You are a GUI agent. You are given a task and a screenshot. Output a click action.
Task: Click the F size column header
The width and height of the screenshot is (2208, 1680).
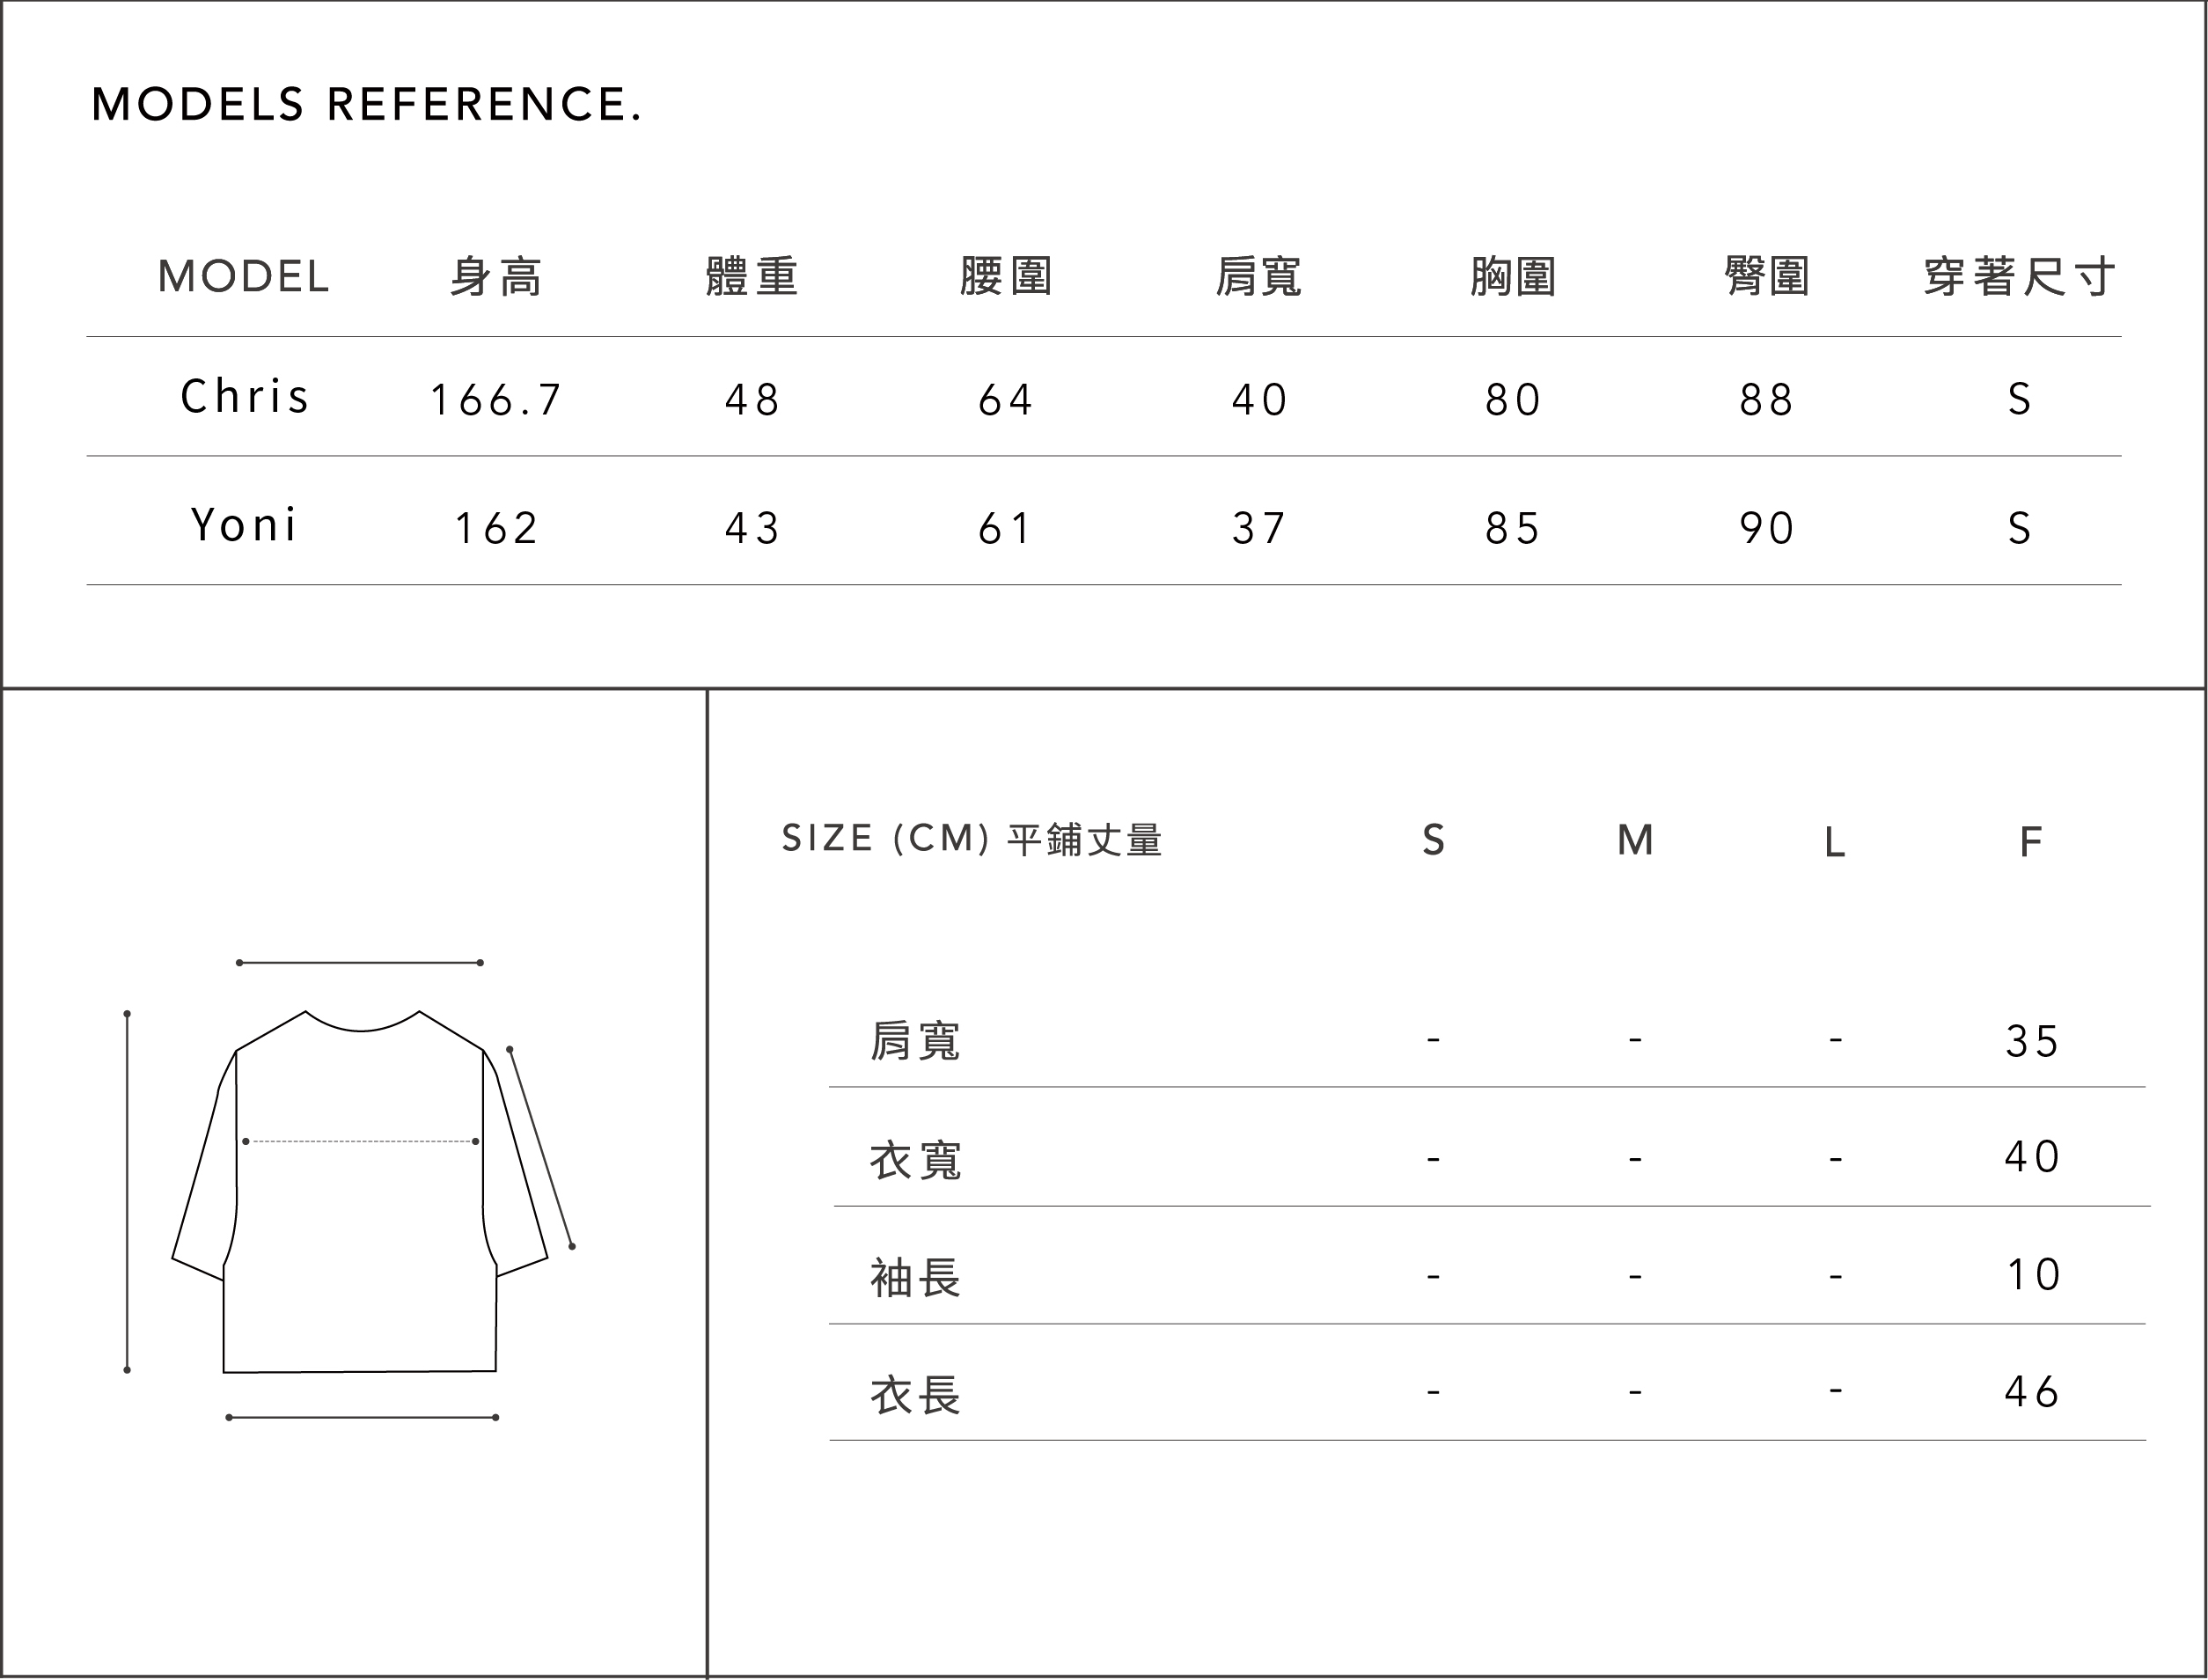2030,842
